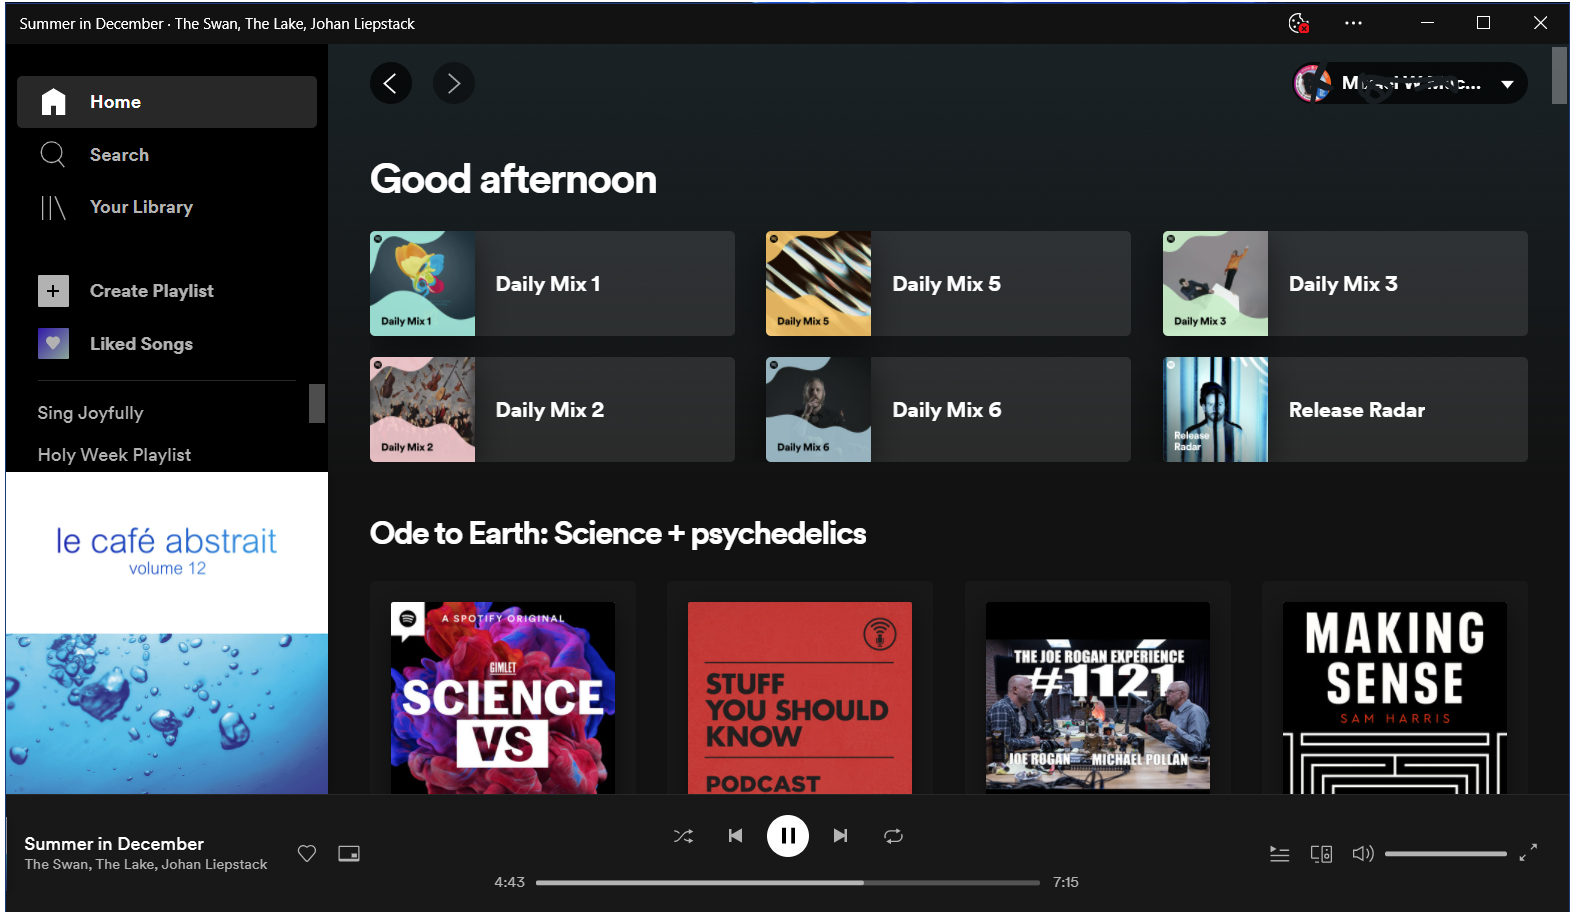This screenshot has height=914, width=1571.
Task: Skip to the next track
Action: [841, 836]
